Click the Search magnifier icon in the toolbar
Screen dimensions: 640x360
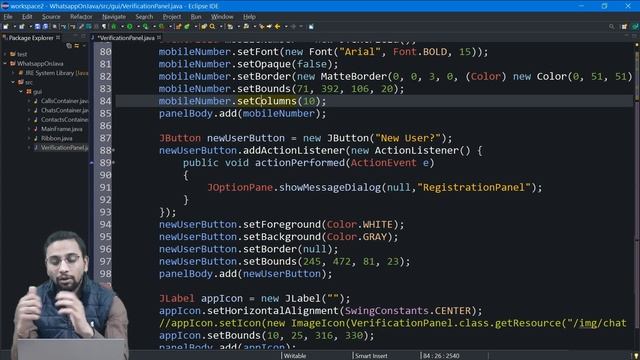coord(212,27)
